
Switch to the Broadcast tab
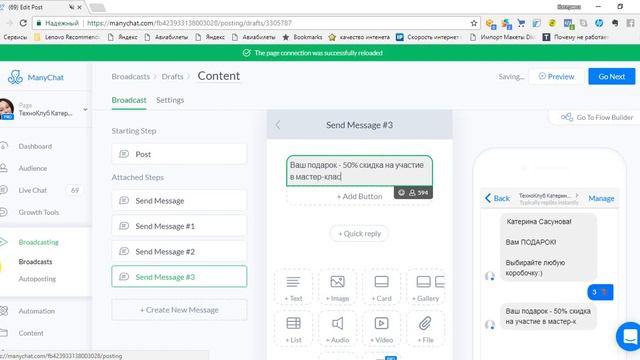[x=129, y=100]
